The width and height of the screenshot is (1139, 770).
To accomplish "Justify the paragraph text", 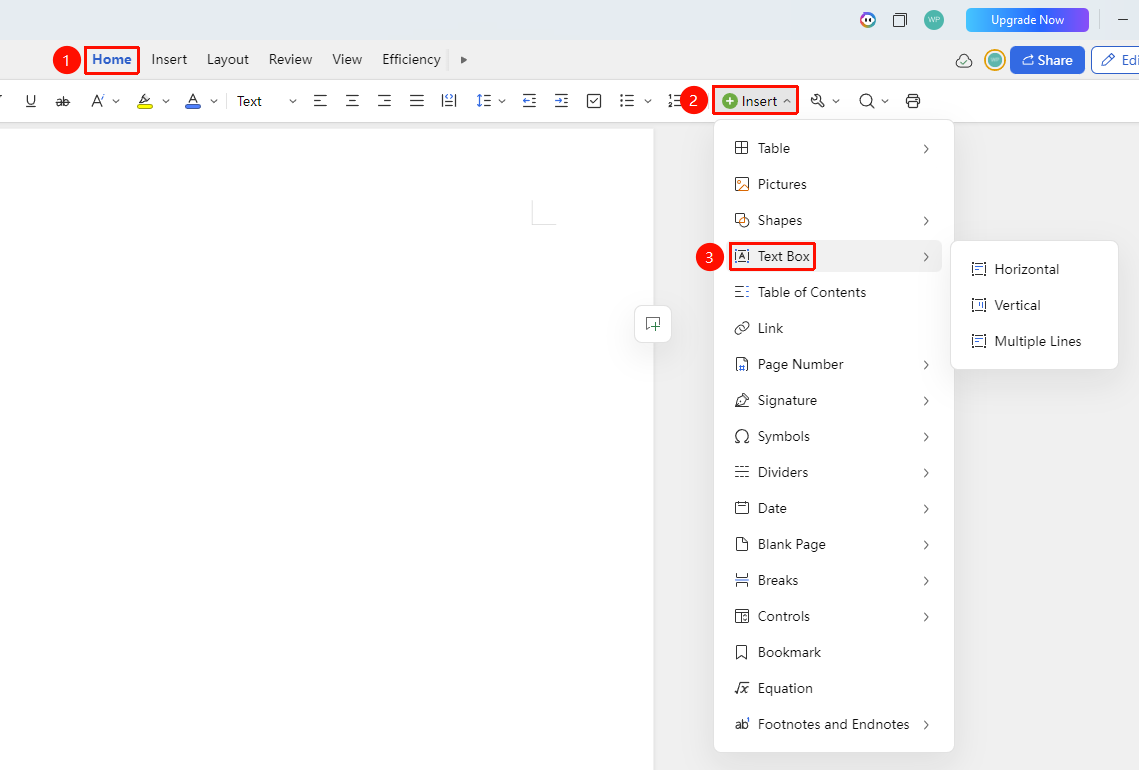I will [417, 101].
